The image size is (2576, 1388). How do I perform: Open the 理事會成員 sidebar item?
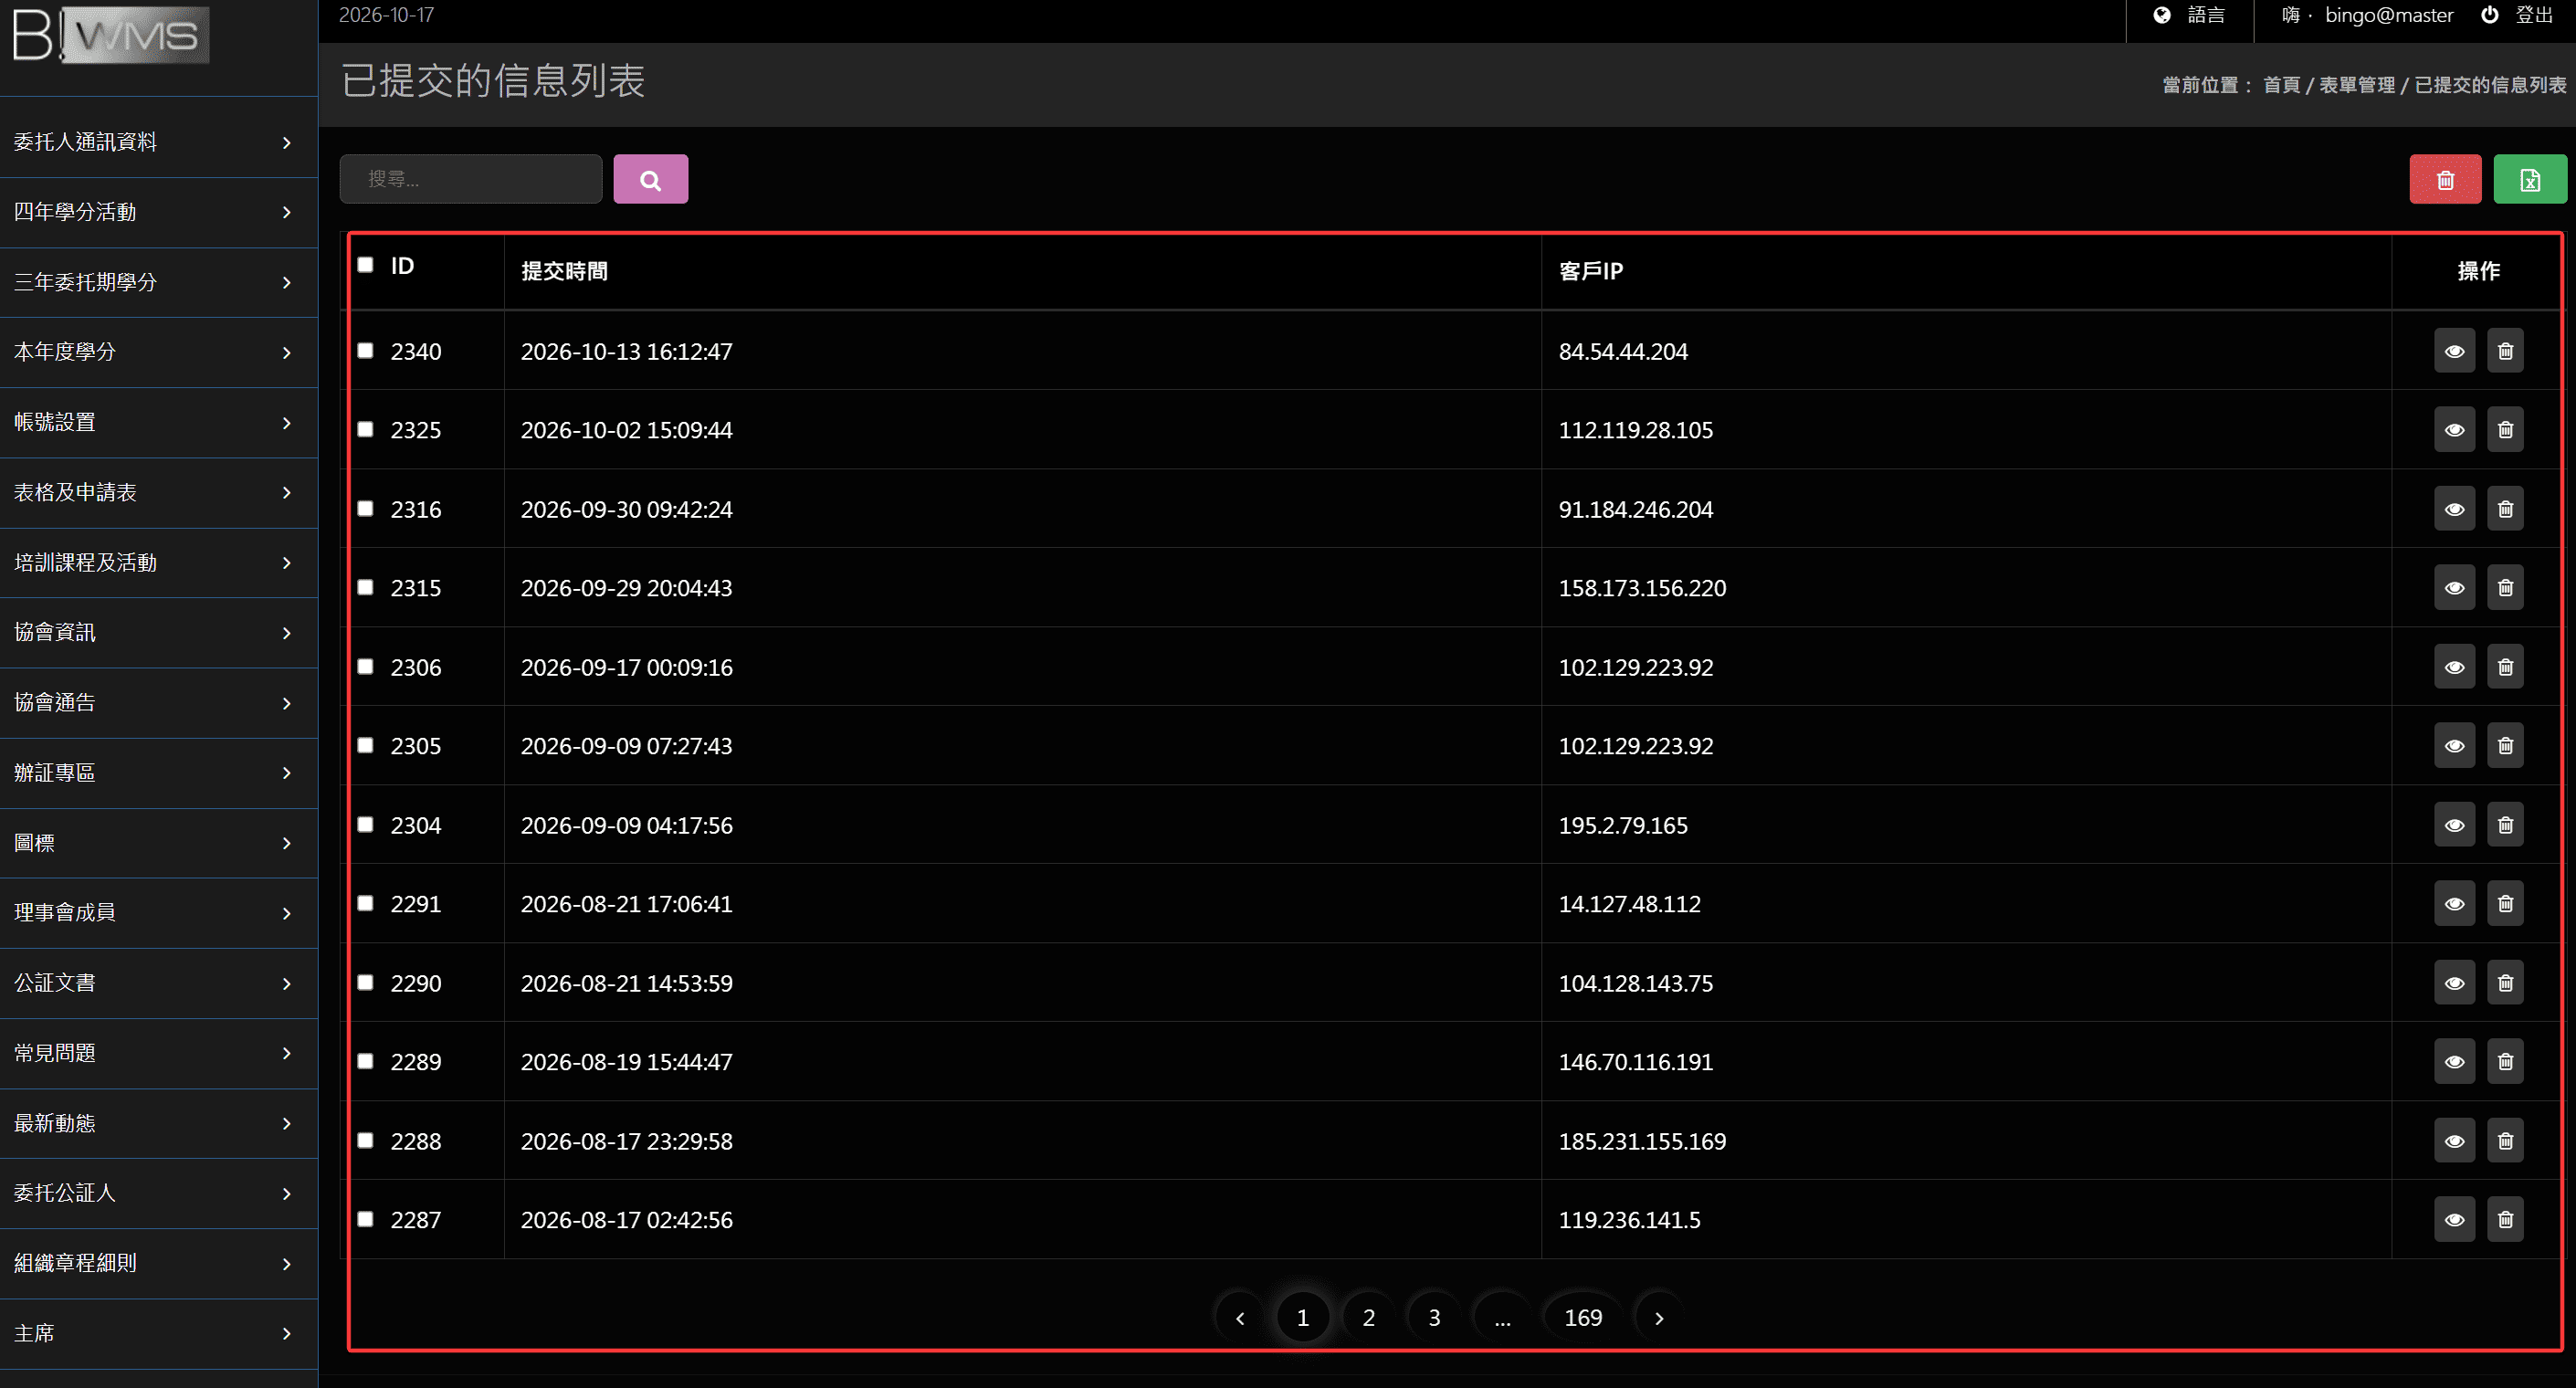(x=159, y=913)
